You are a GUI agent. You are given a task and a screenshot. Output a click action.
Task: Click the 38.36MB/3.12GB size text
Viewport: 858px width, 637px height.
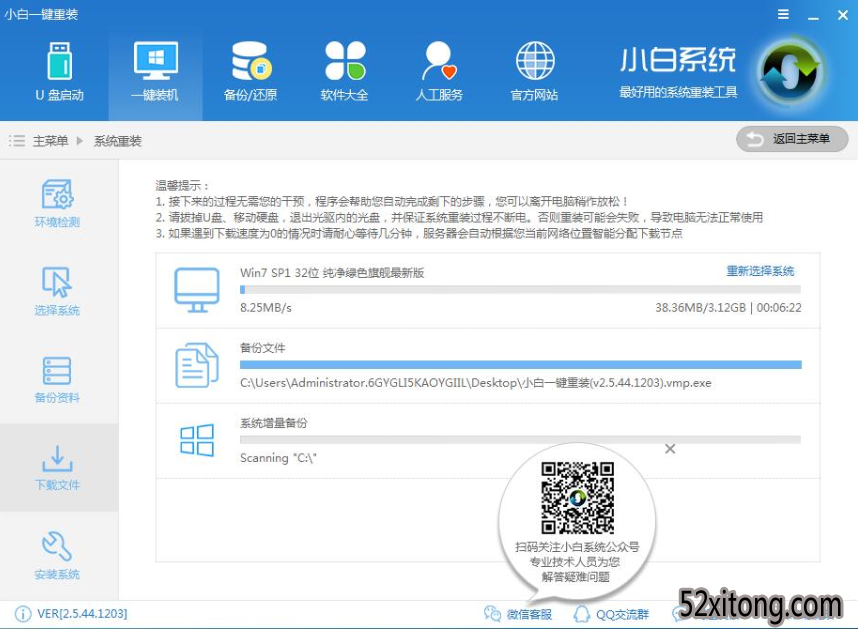(700, 308)
